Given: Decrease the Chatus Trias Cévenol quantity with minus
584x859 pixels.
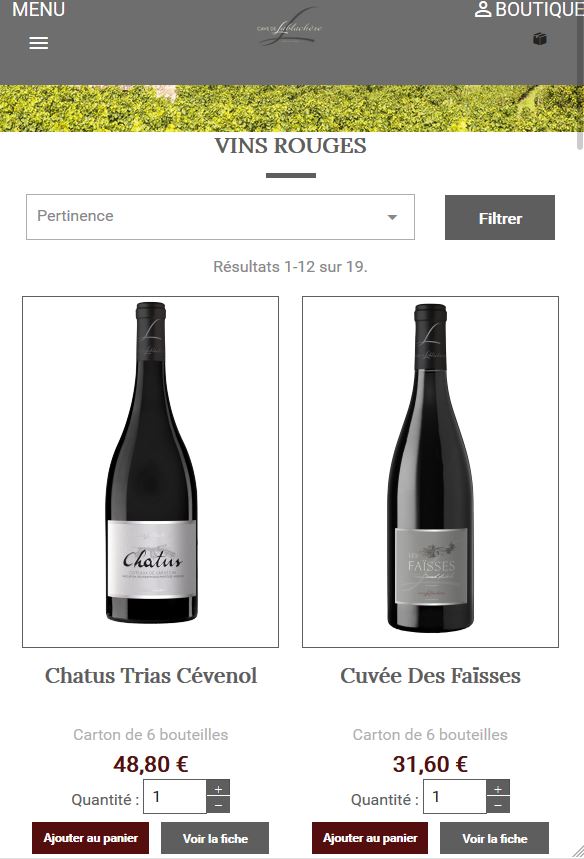Looking at the screenshot, I should (218, 805).
